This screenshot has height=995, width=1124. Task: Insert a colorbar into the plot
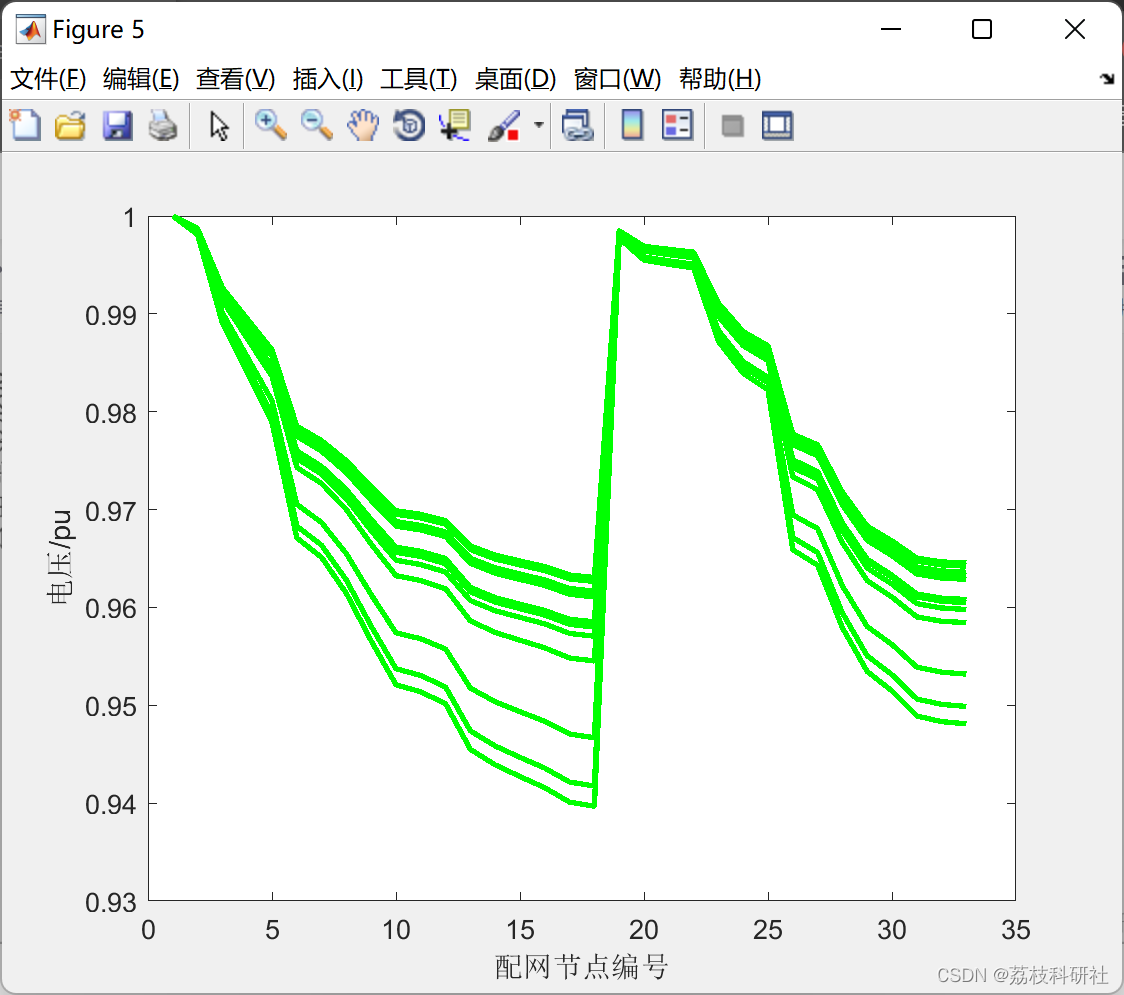pos(631,124)
